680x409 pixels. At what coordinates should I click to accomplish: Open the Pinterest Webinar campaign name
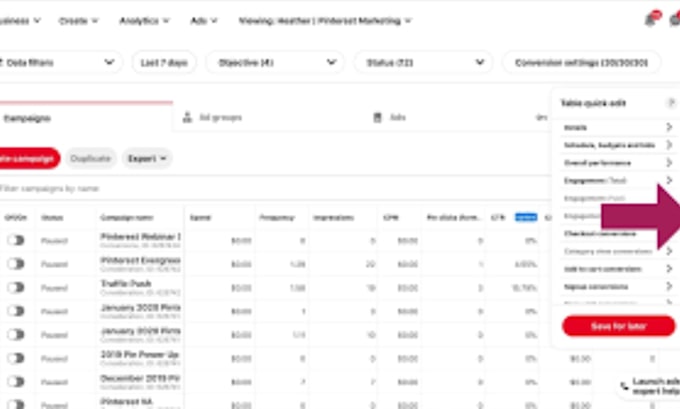click(140, 236)
